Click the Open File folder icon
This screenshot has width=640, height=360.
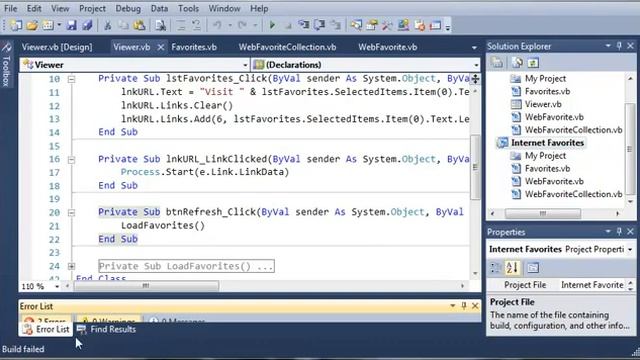tap(32, 25)
